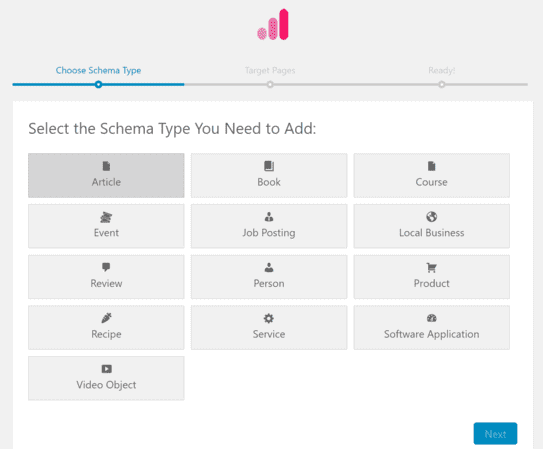Choose the Book schema icon
Screen dimensions: 543x449
tap(269, 166)
